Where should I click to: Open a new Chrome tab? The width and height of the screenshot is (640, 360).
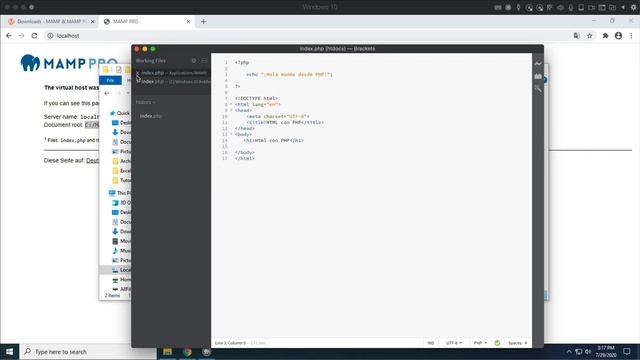click(203, 22)
